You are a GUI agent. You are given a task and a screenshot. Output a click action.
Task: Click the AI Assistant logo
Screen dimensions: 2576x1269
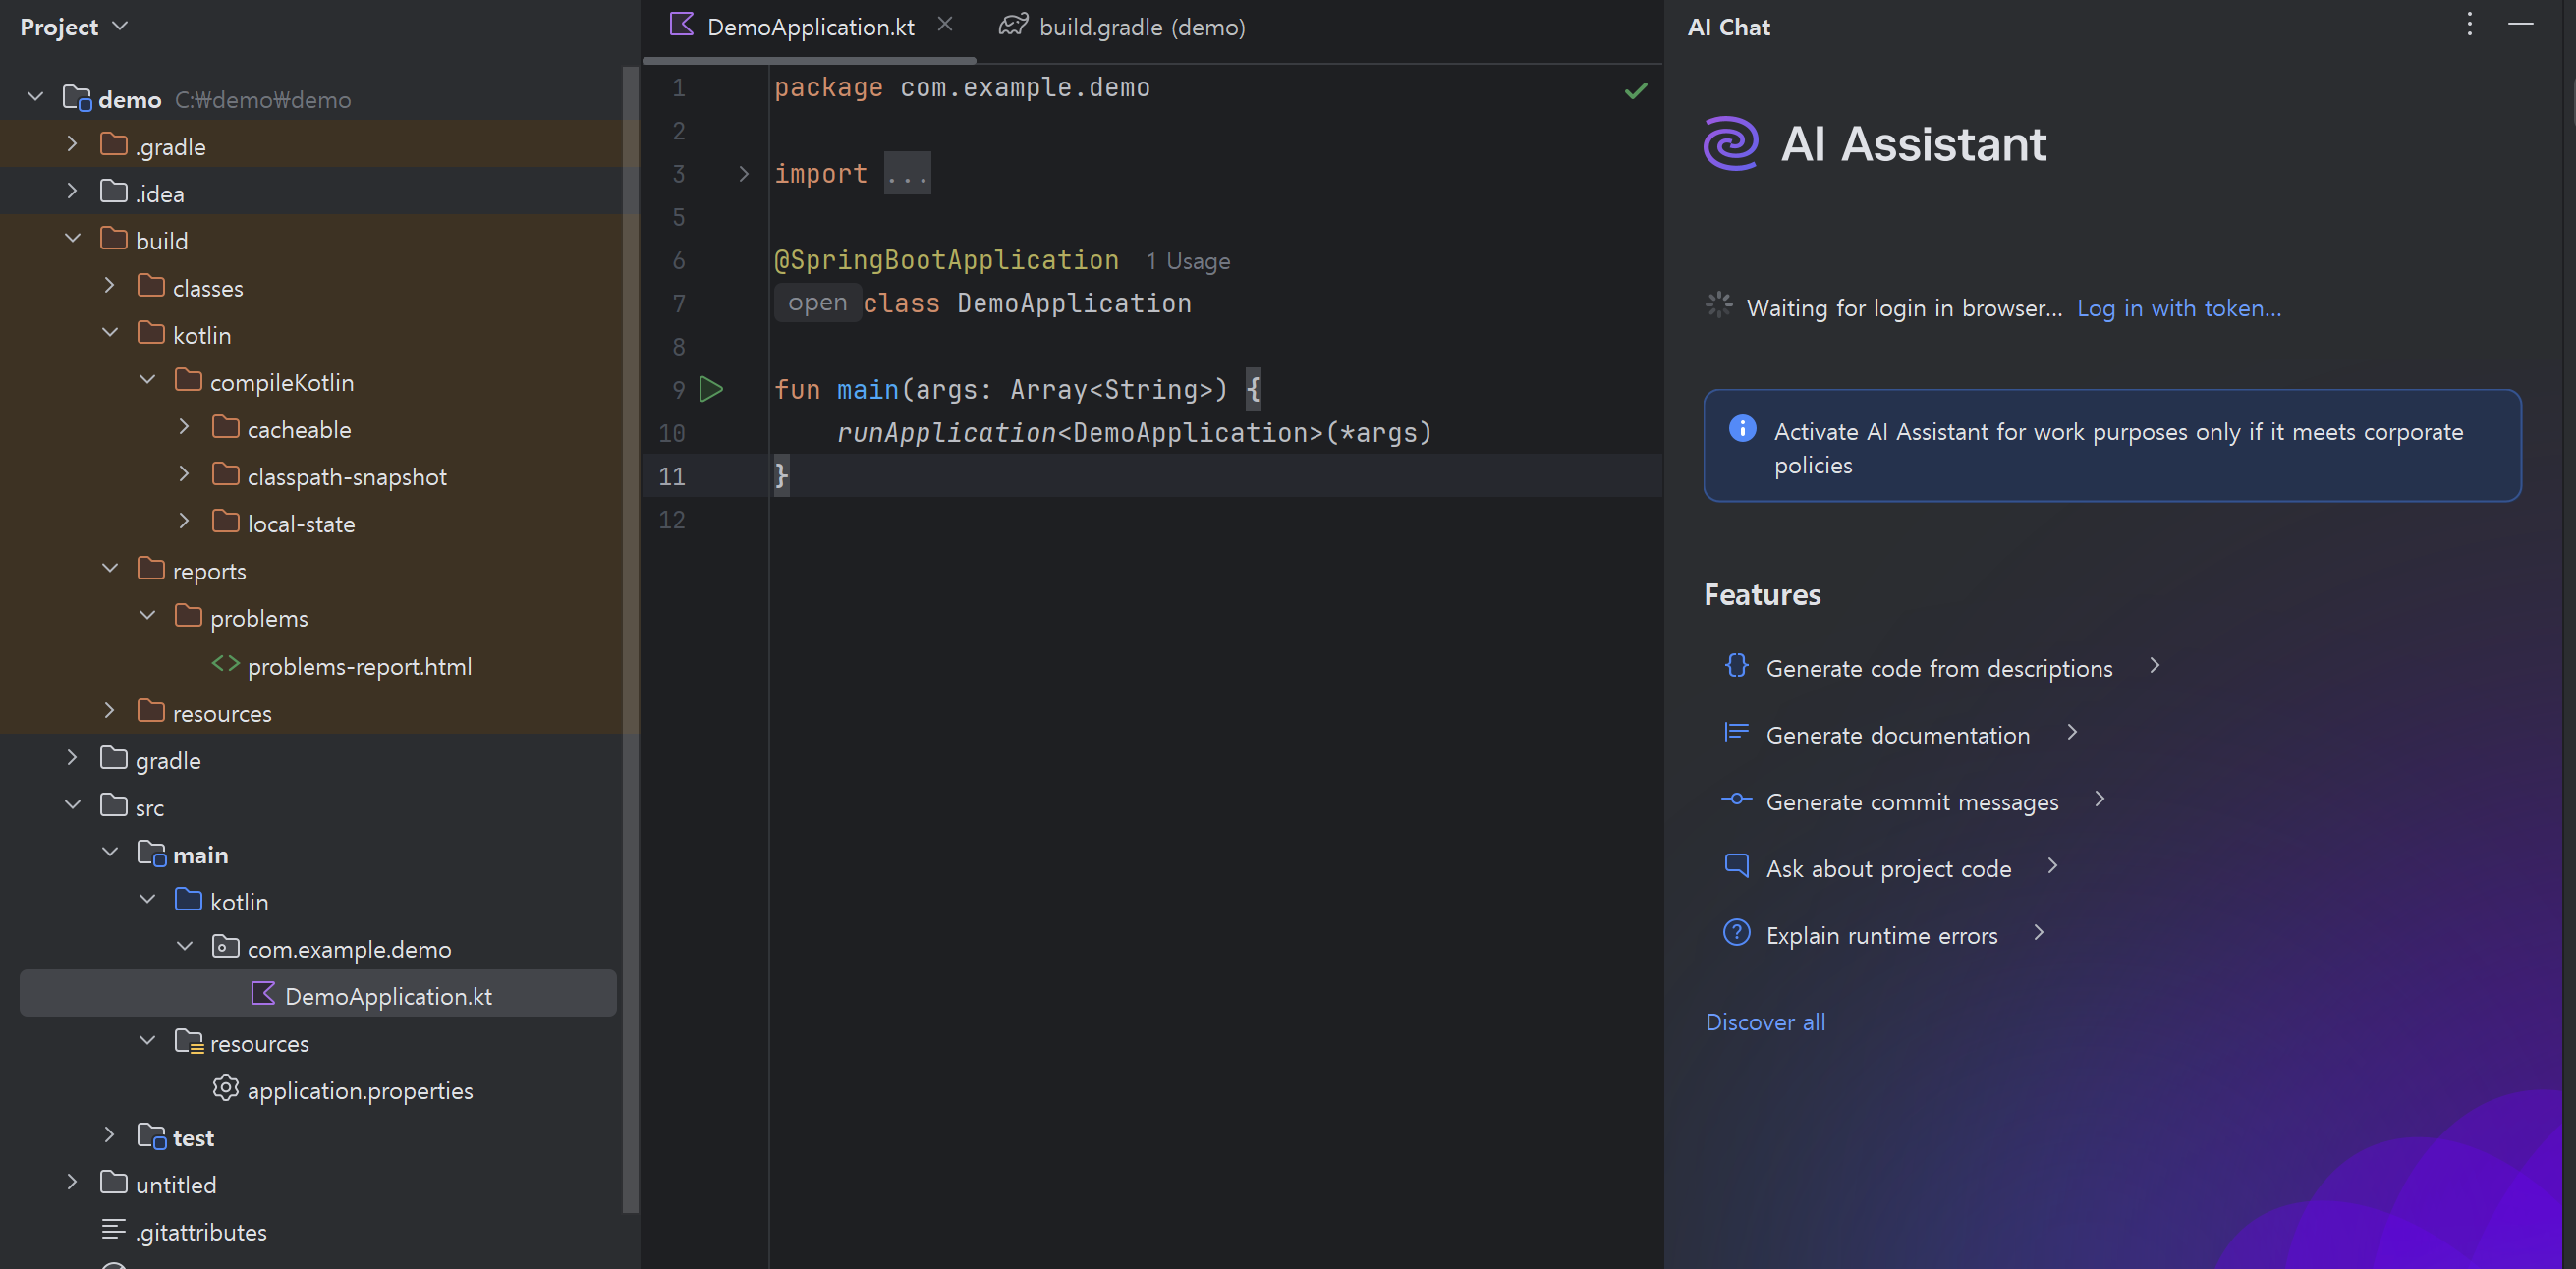point(1731,143)
